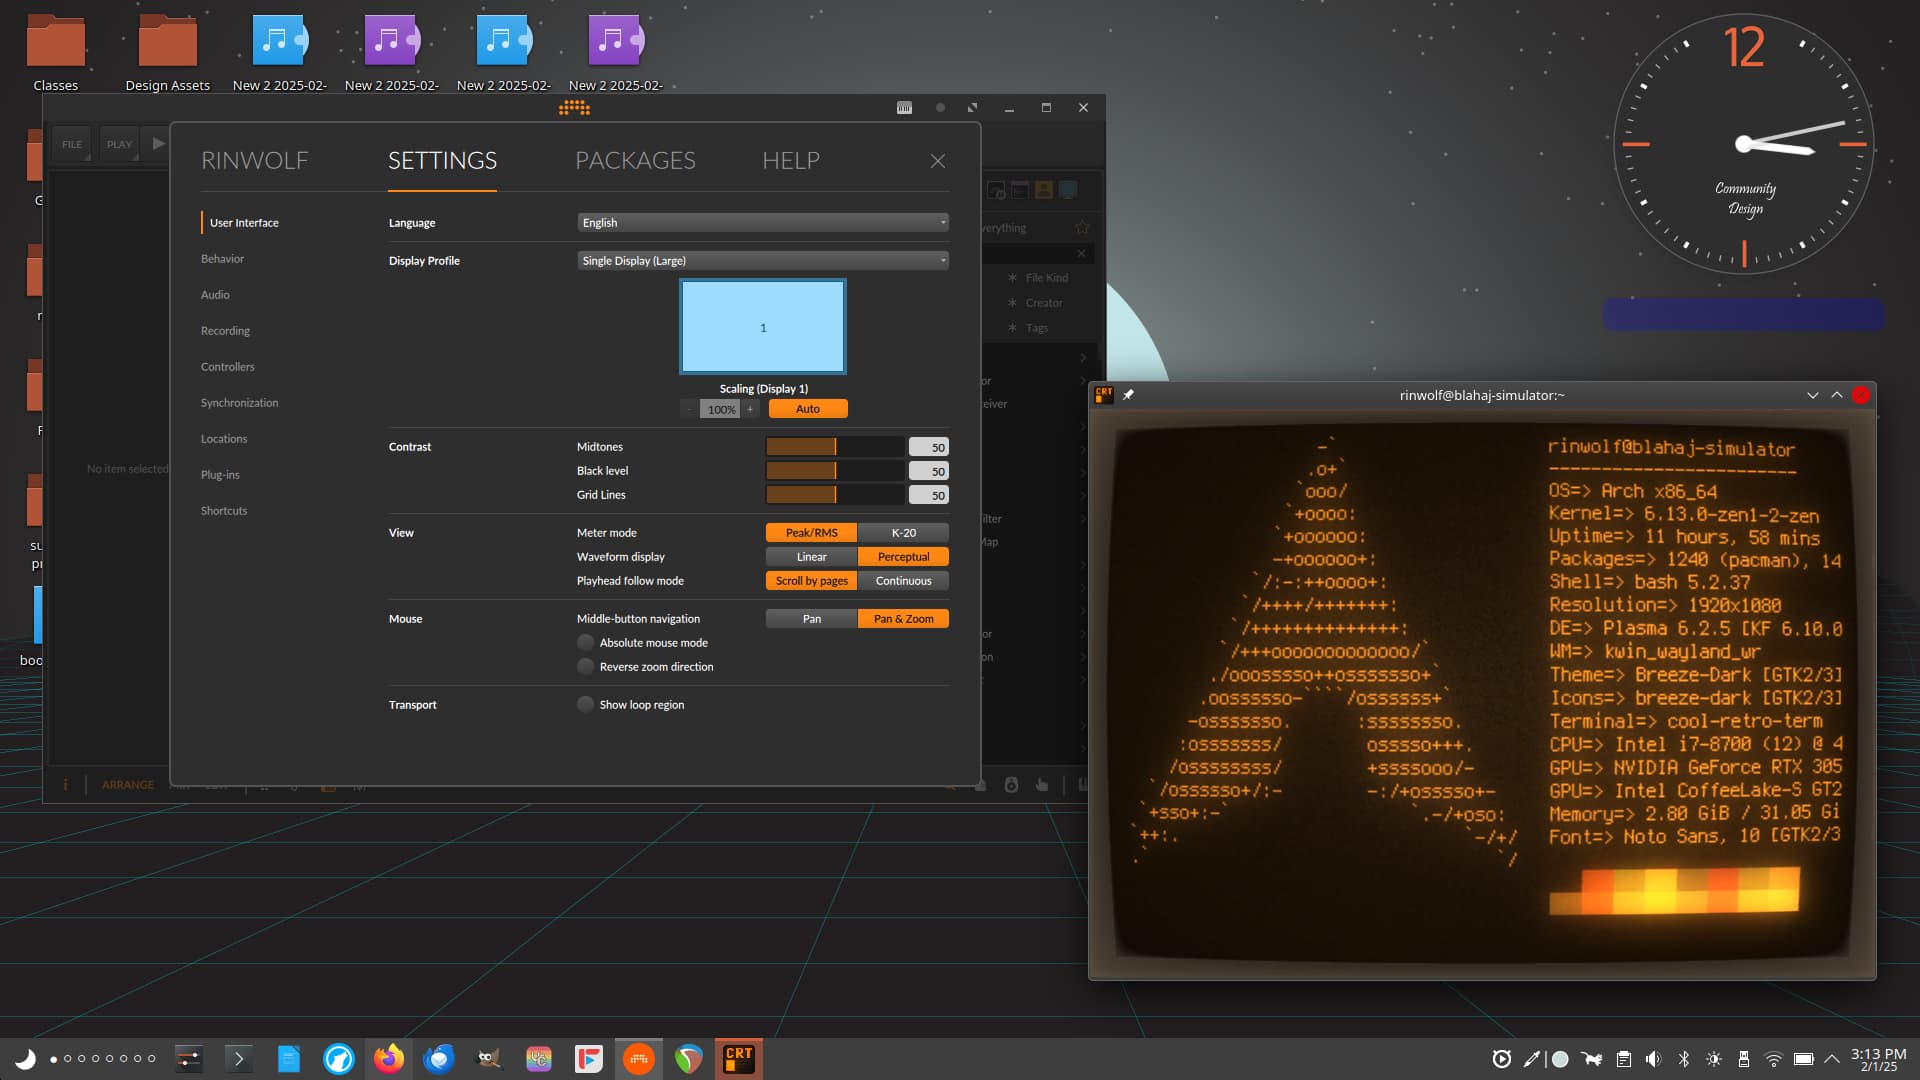The image size is (1920, 1080).
Task: Switch to the PACKAGES tab
Action: coord(635,161)
